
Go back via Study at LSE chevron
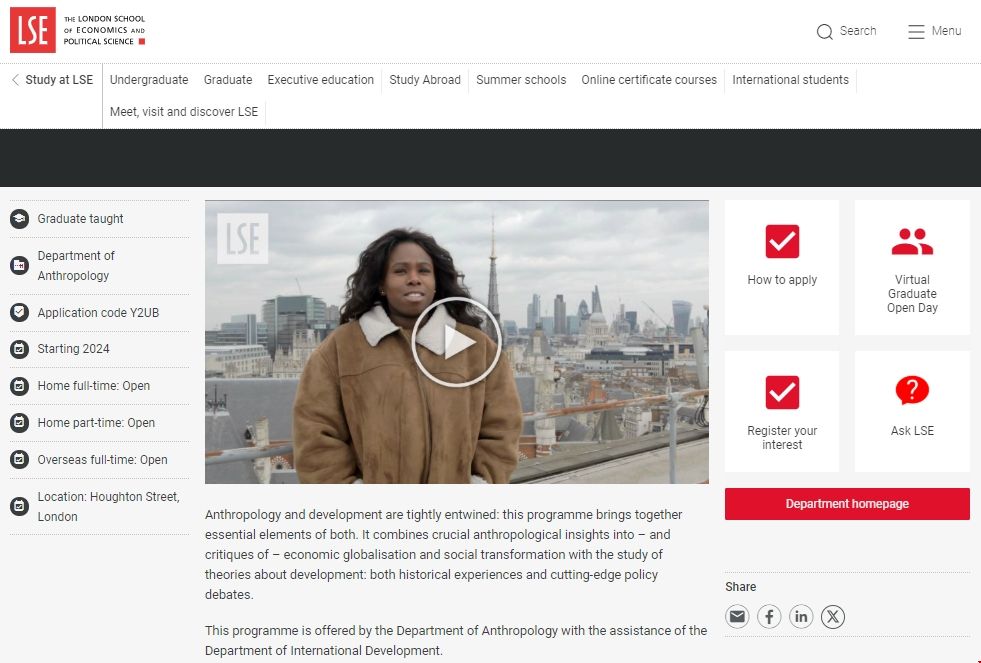point(16,79)
